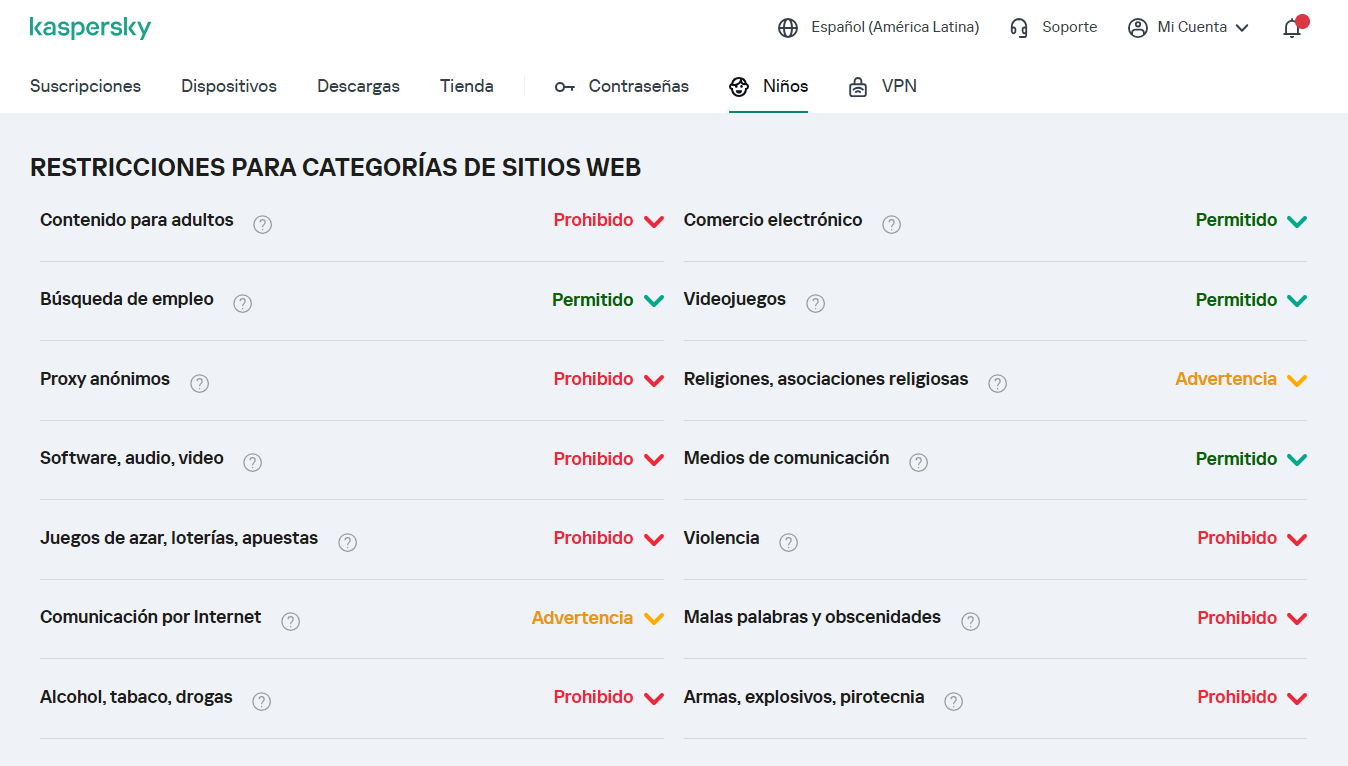Show help for Alcohol, tabaco, drogas

click(261, 701)
